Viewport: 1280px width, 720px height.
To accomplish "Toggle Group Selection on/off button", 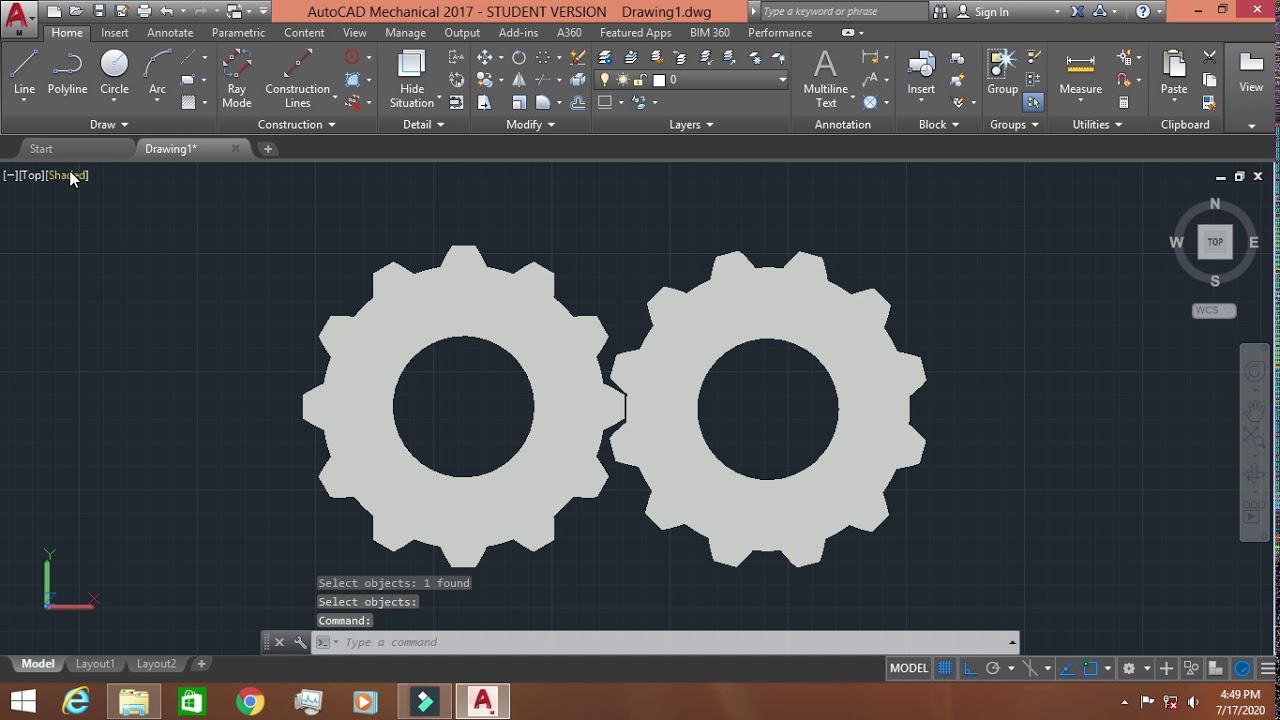I will click(1033, 102).
